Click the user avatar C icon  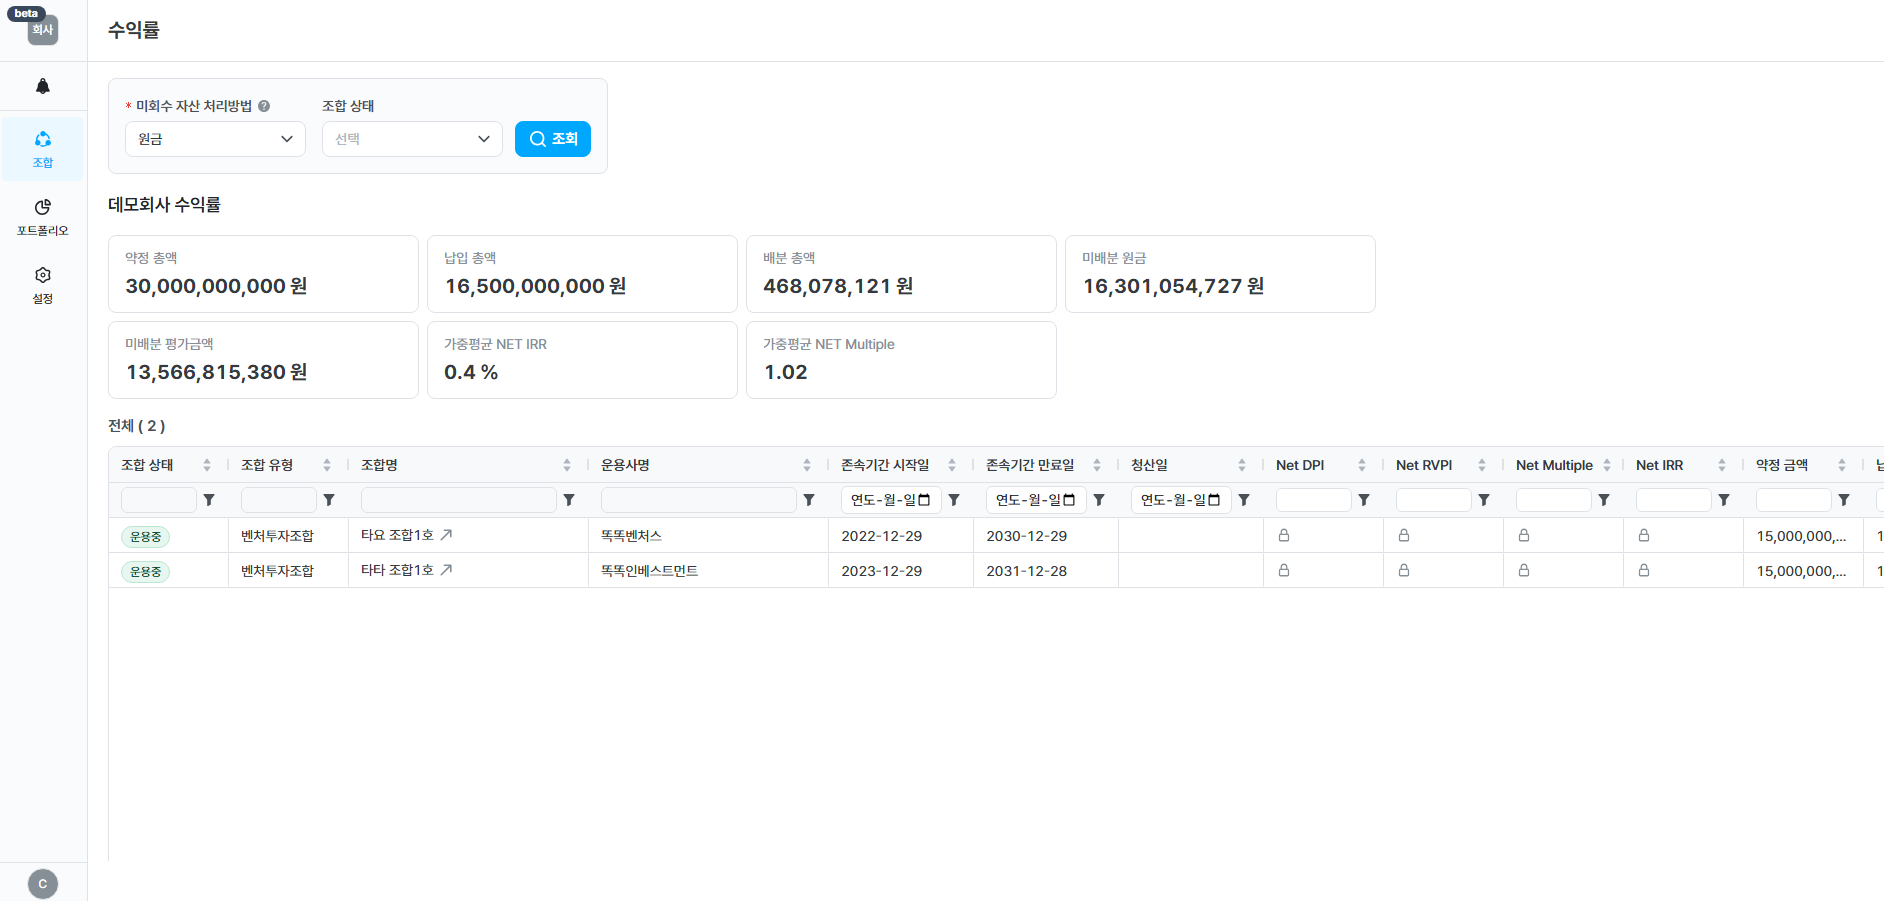[x=43, y=884]
